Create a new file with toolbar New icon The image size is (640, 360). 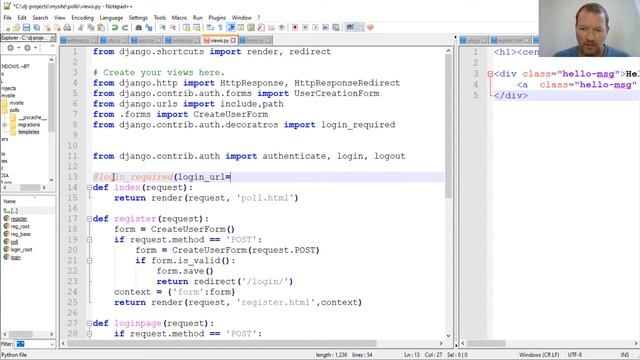[7, 27]
